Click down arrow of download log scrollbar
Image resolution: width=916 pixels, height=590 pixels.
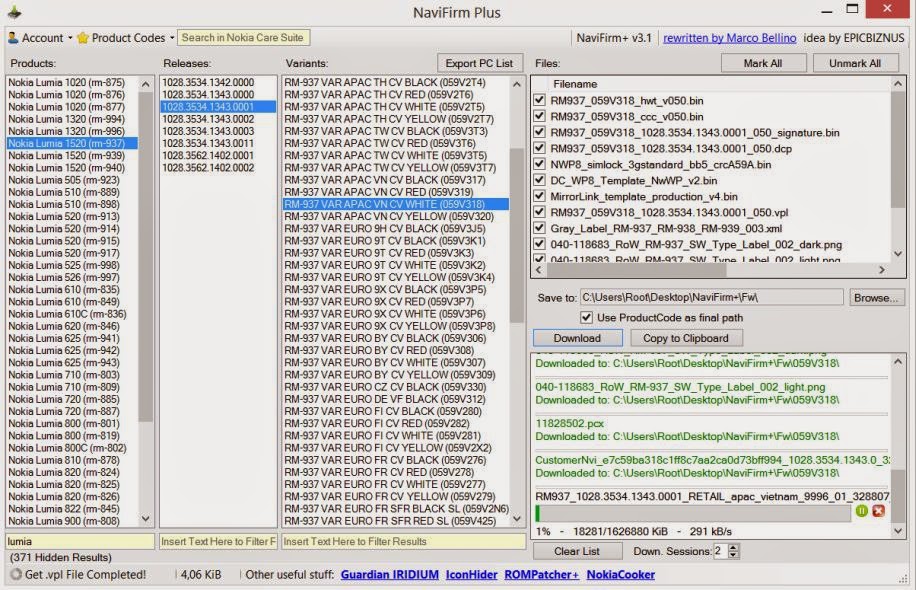click(898, 531)
